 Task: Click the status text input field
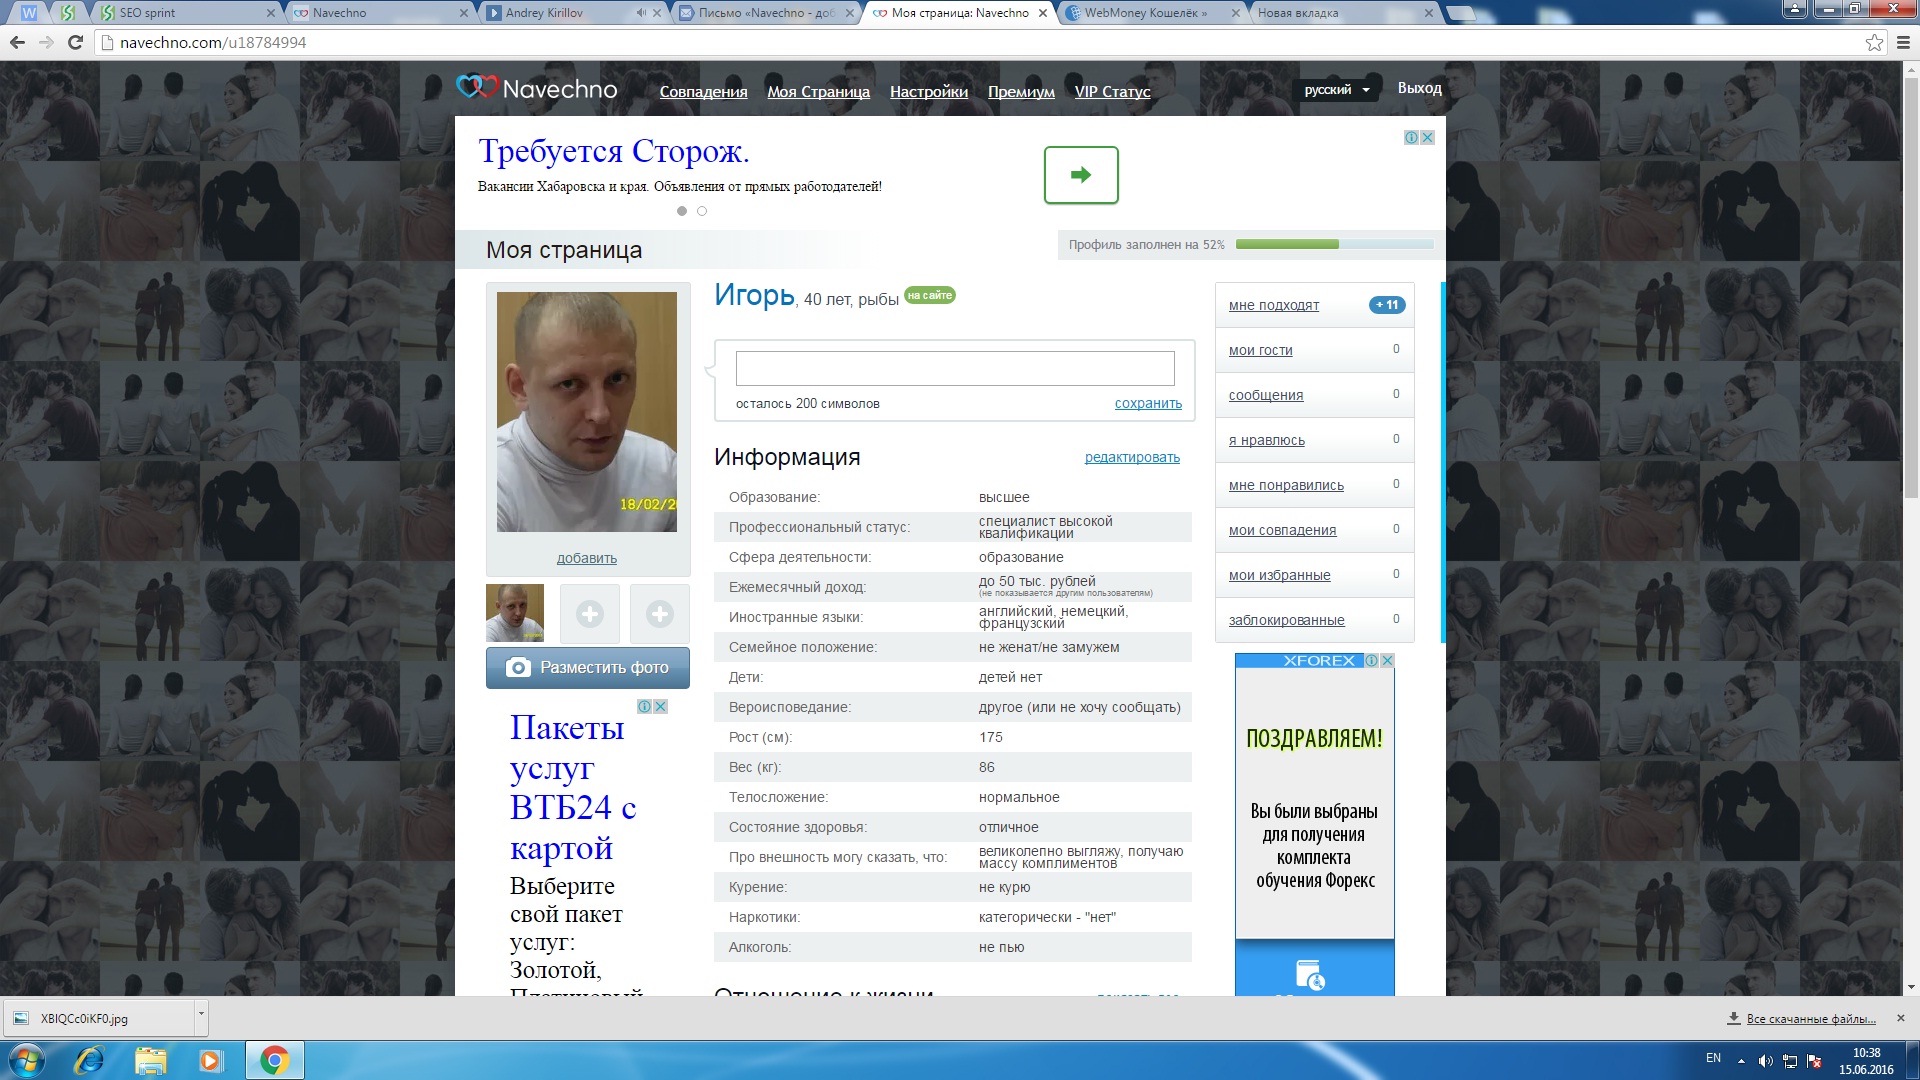[955, 368]
